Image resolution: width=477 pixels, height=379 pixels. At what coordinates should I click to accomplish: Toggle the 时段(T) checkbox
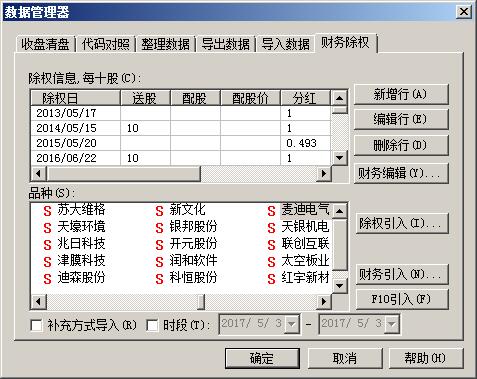(152, 325)
